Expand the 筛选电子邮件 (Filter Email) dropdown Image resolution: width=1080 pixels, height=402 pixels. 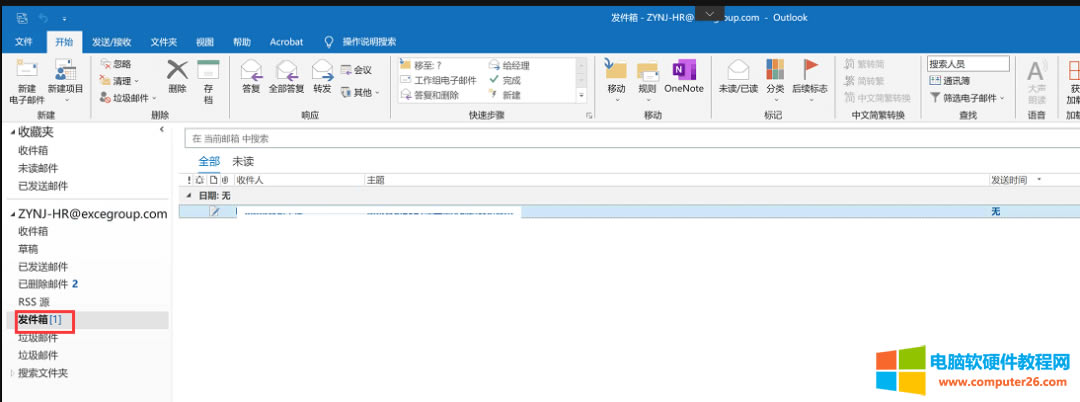[969, 98]
